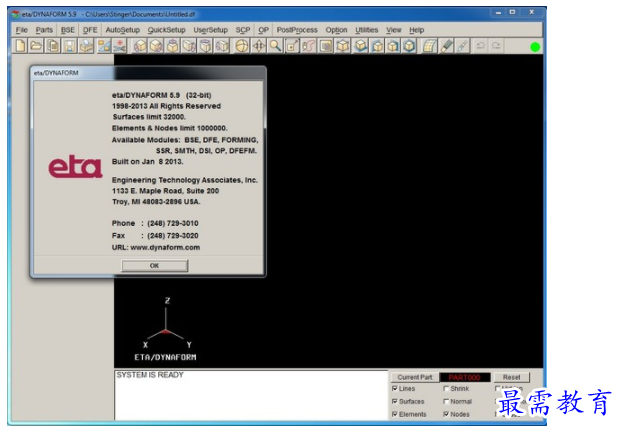Select the magnifying glass zoom tool

(275, 46)
